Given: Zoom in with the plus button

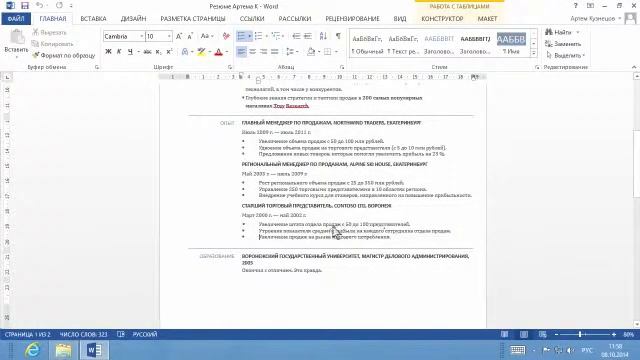Looking at the screenshot, I should click(x=613, y=334).
